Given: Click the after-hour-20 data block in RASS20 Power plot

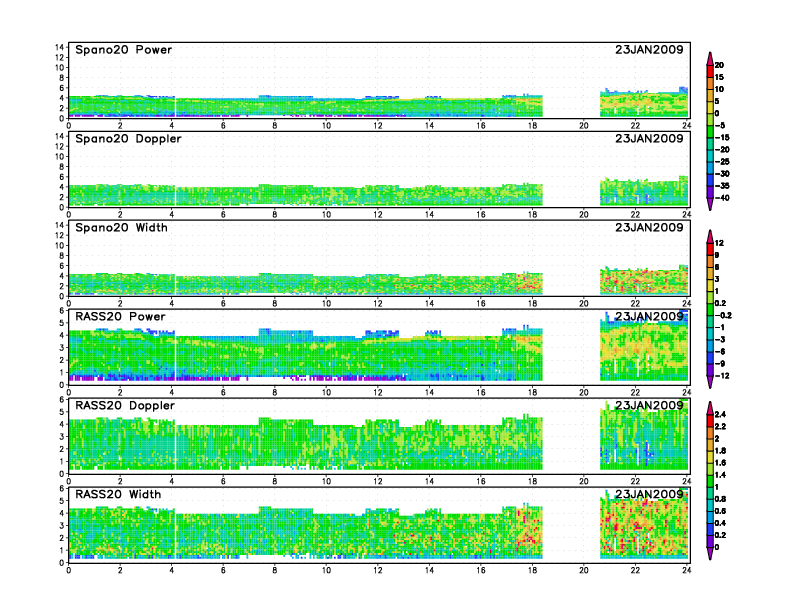Looking at the screenshot, I should click(x=644, y=347).
